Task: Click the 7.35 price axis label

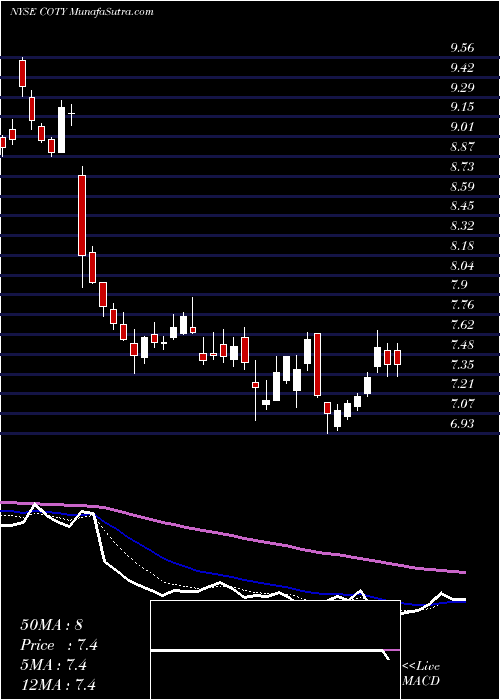Action: 462,364
